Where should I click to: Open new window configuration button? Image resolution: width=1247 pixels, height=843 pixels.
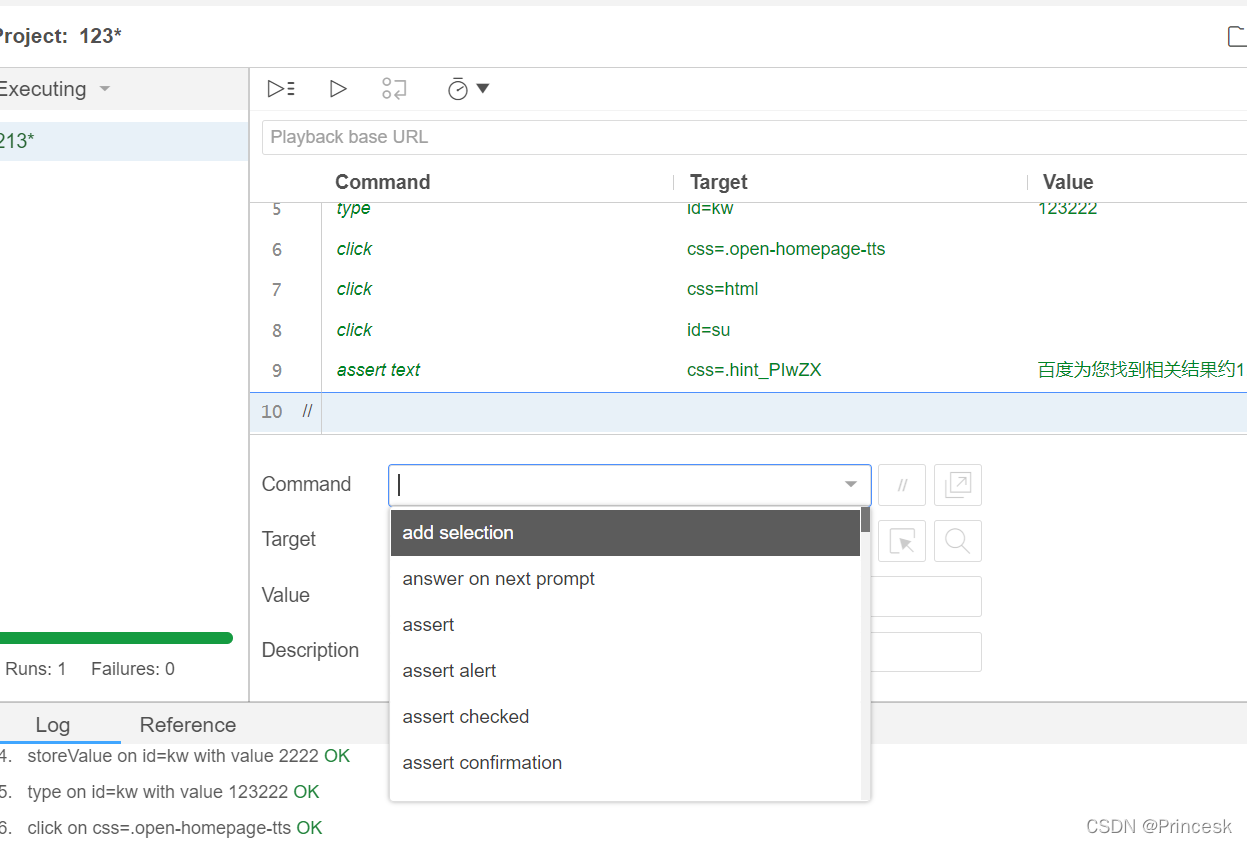click(x=958, y=485)
